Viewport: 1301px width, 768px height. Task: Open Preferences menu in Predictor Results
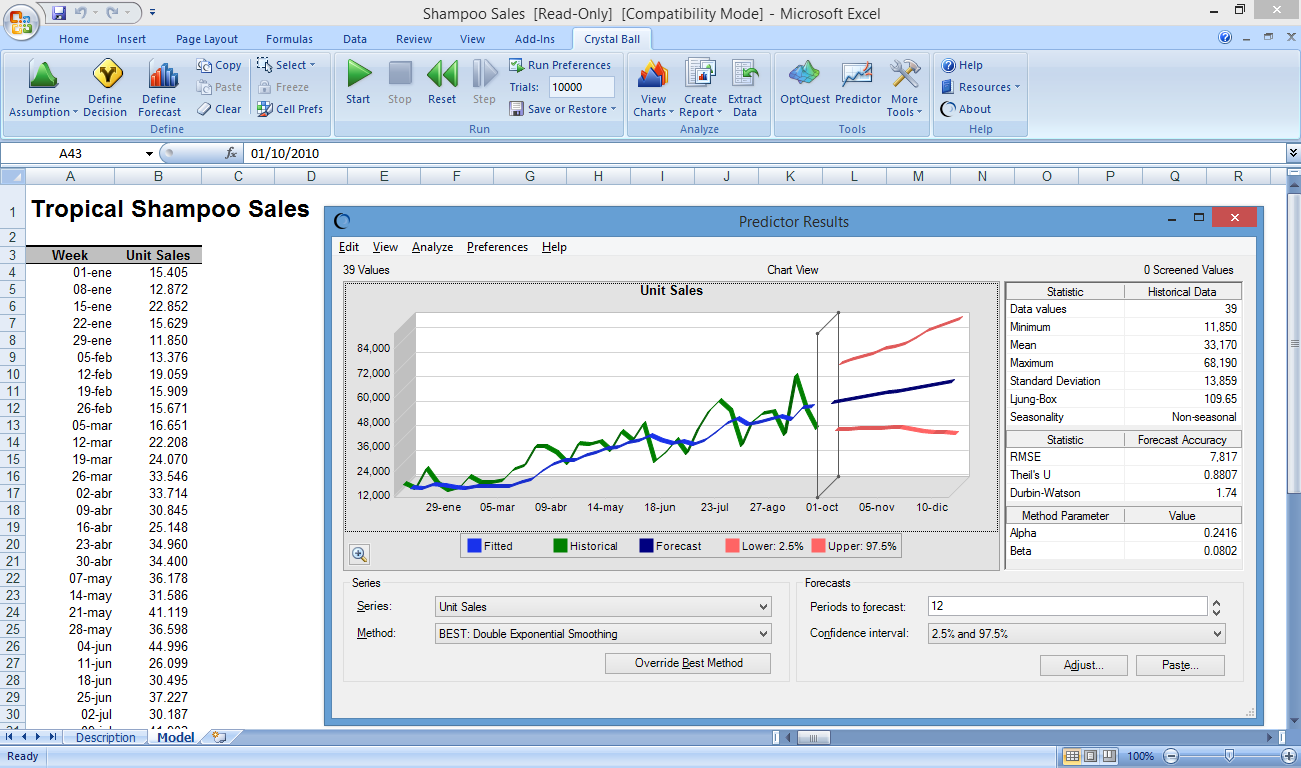[497, 247]
